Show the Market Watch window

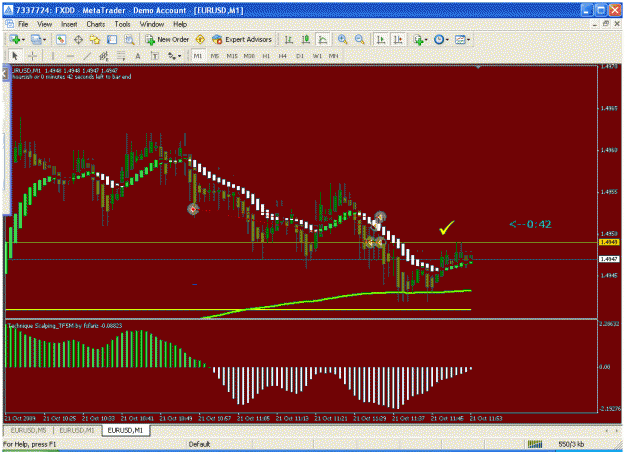click(61, 39)
